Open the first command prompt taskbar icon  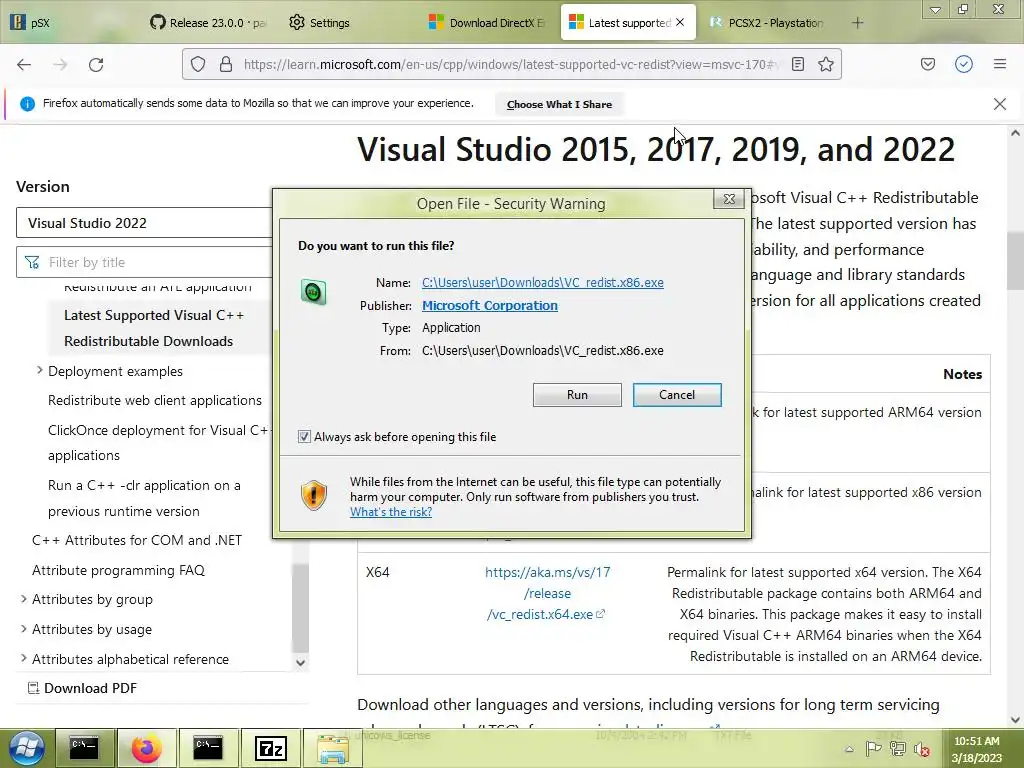[84, 748]
